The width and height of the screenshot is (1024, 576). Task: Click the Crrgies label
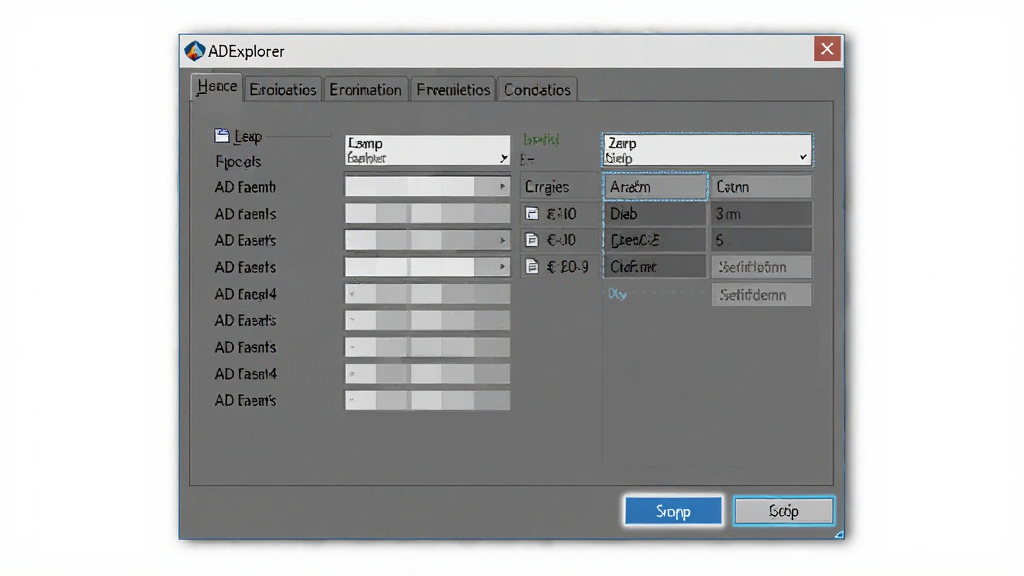click(547, 187)
